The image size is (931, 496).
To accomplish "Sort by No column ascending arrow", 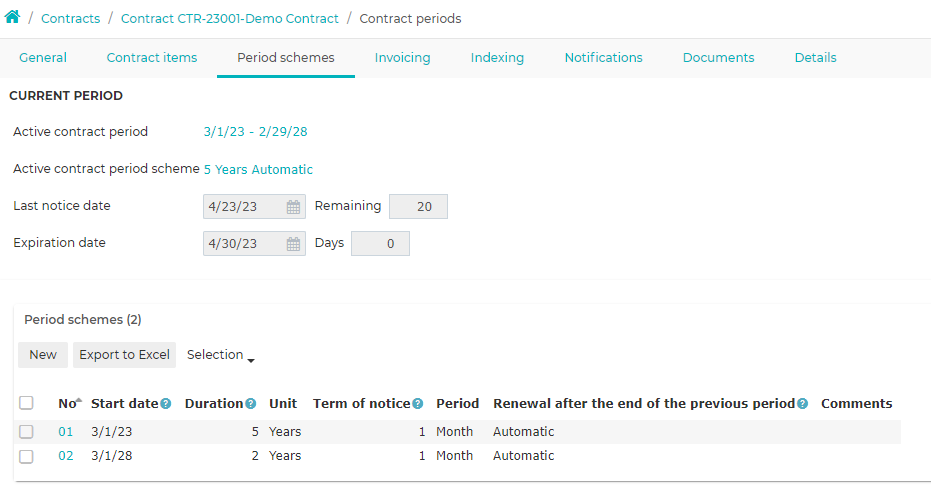I will pyautogui.click(x=79, y=400).
